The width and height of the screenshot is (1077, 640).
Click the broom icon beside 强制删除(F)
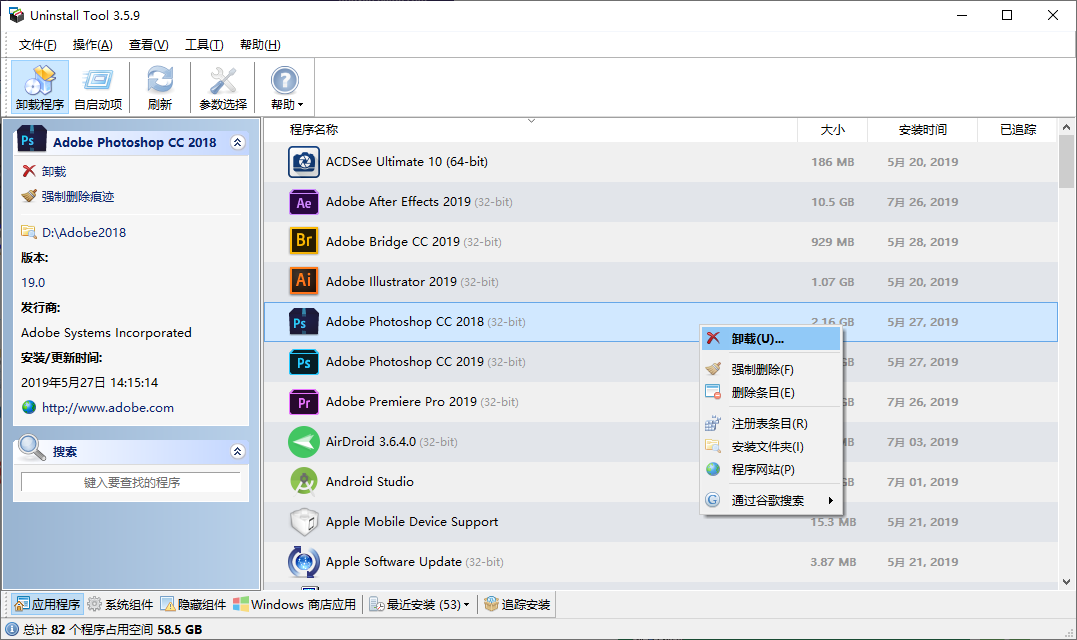pyautogui.click(x=713, y=369)
